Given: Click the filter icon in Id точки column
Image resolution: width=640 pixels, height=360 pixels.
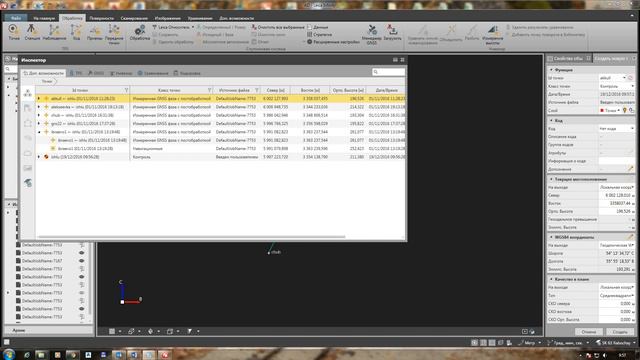Looking at the screenshot, I should tap(126, 90).
